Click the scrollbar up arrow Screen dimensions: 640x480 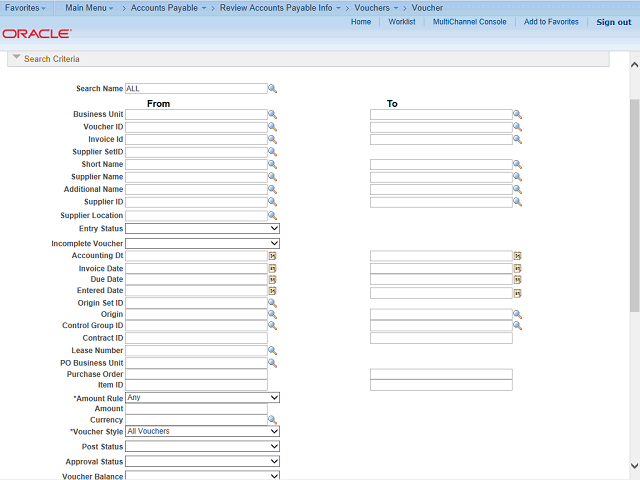pos(634,64)
